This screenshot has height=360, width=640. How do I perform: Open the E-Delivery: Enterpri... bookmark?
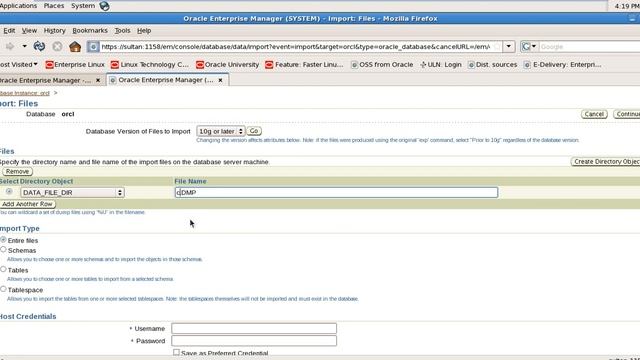562,64
